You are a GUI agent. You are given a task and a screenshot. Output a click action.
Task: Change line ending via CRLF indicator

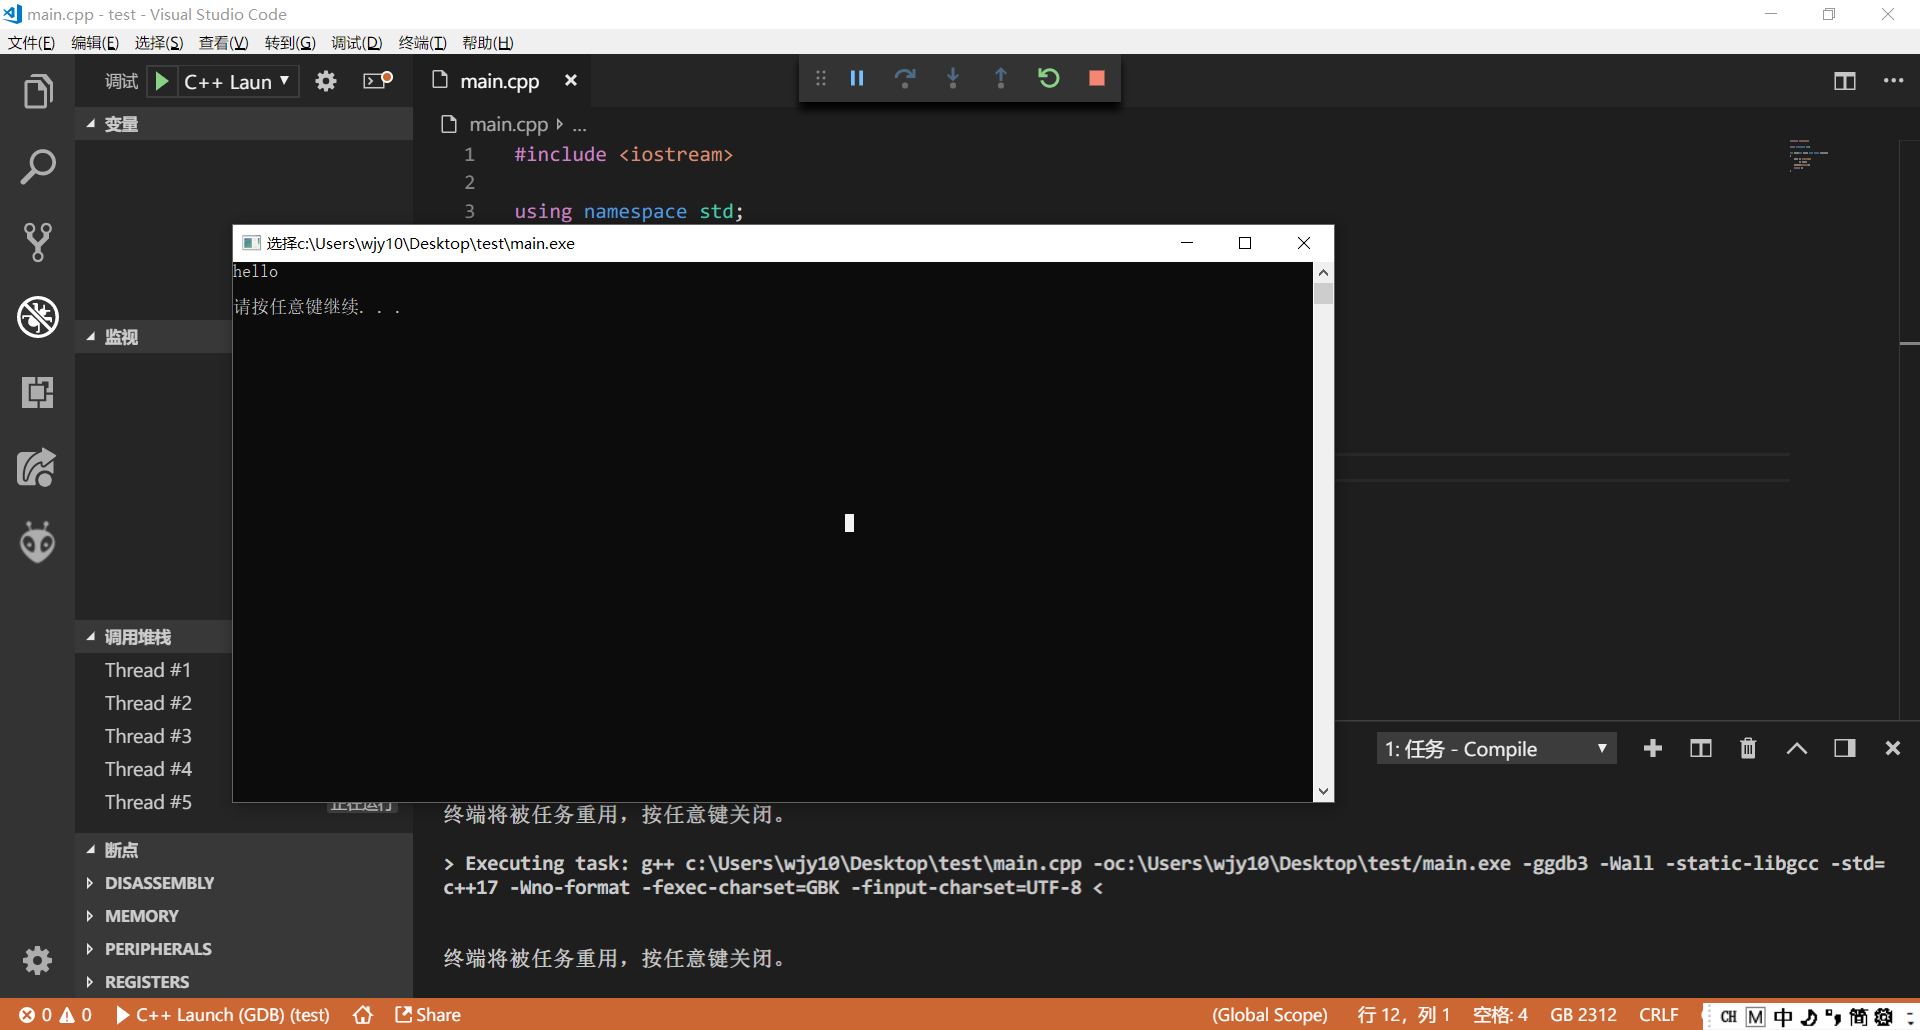pos(1659,1015)
